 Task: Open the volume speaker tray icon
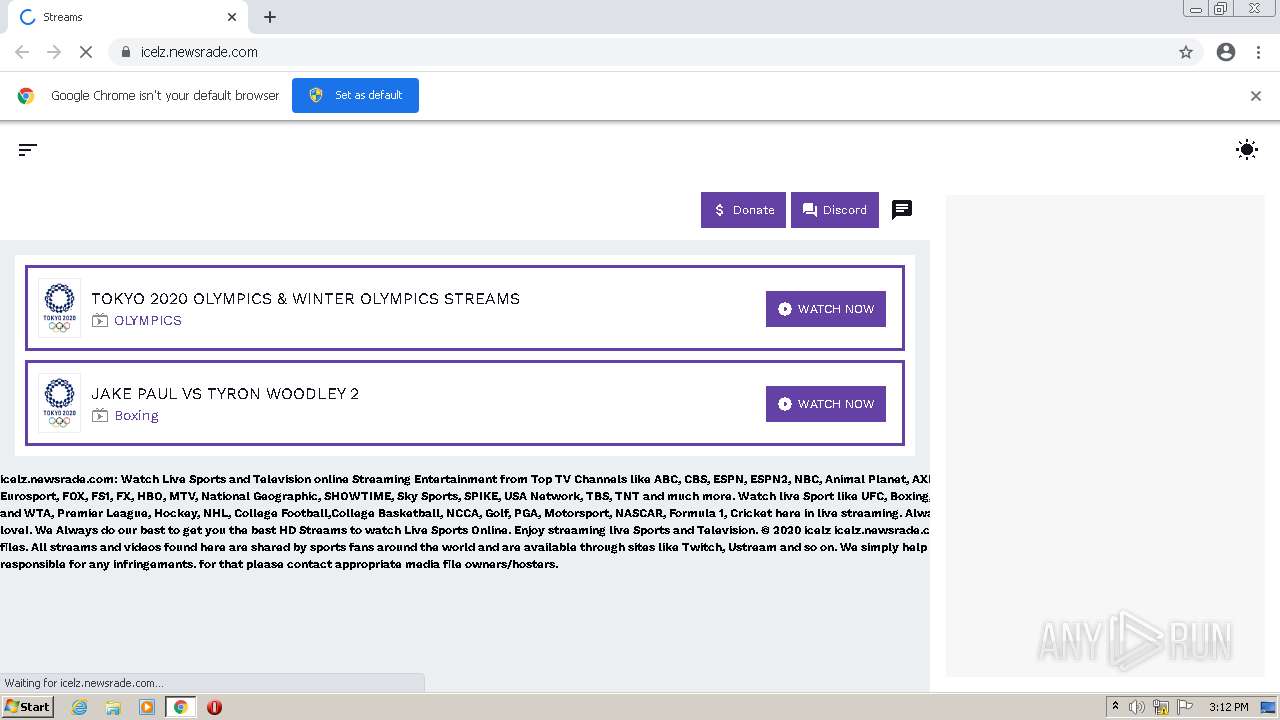pos(1137,707)
